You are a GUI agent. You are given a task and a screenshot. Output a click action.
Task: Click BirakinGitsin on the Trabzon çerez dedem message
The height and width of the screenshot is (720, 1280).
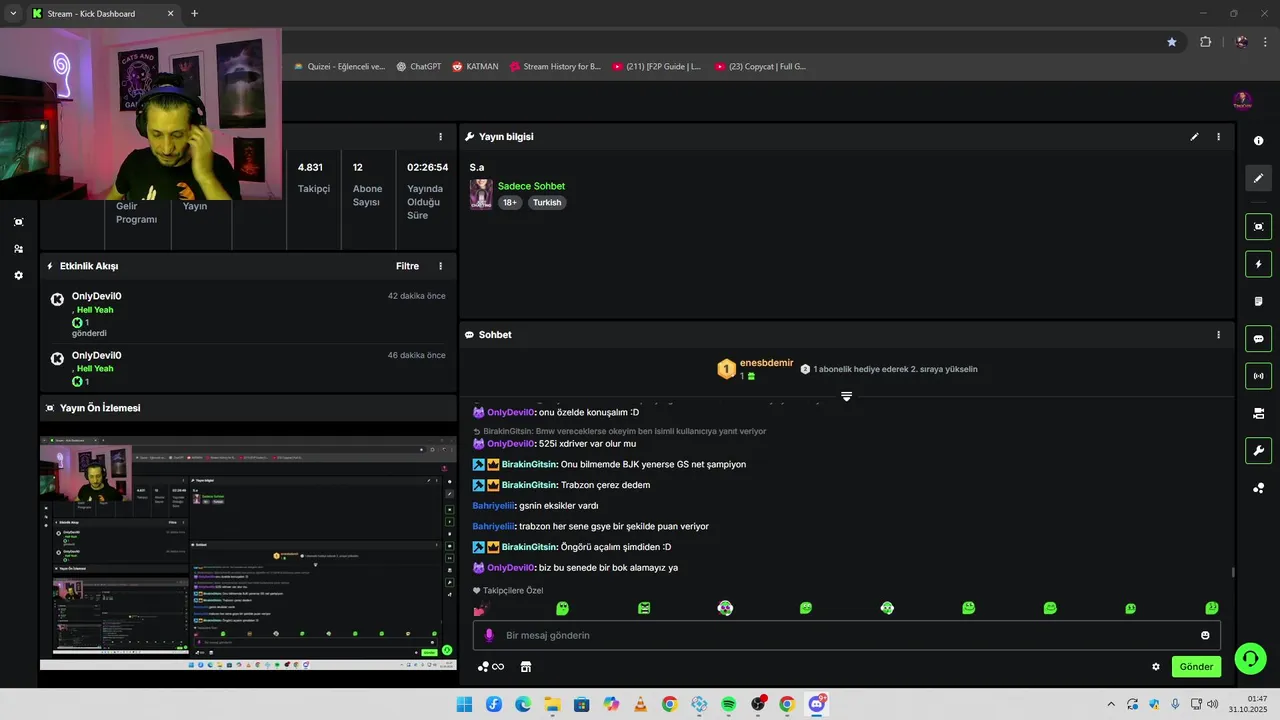tap(529, 485)
